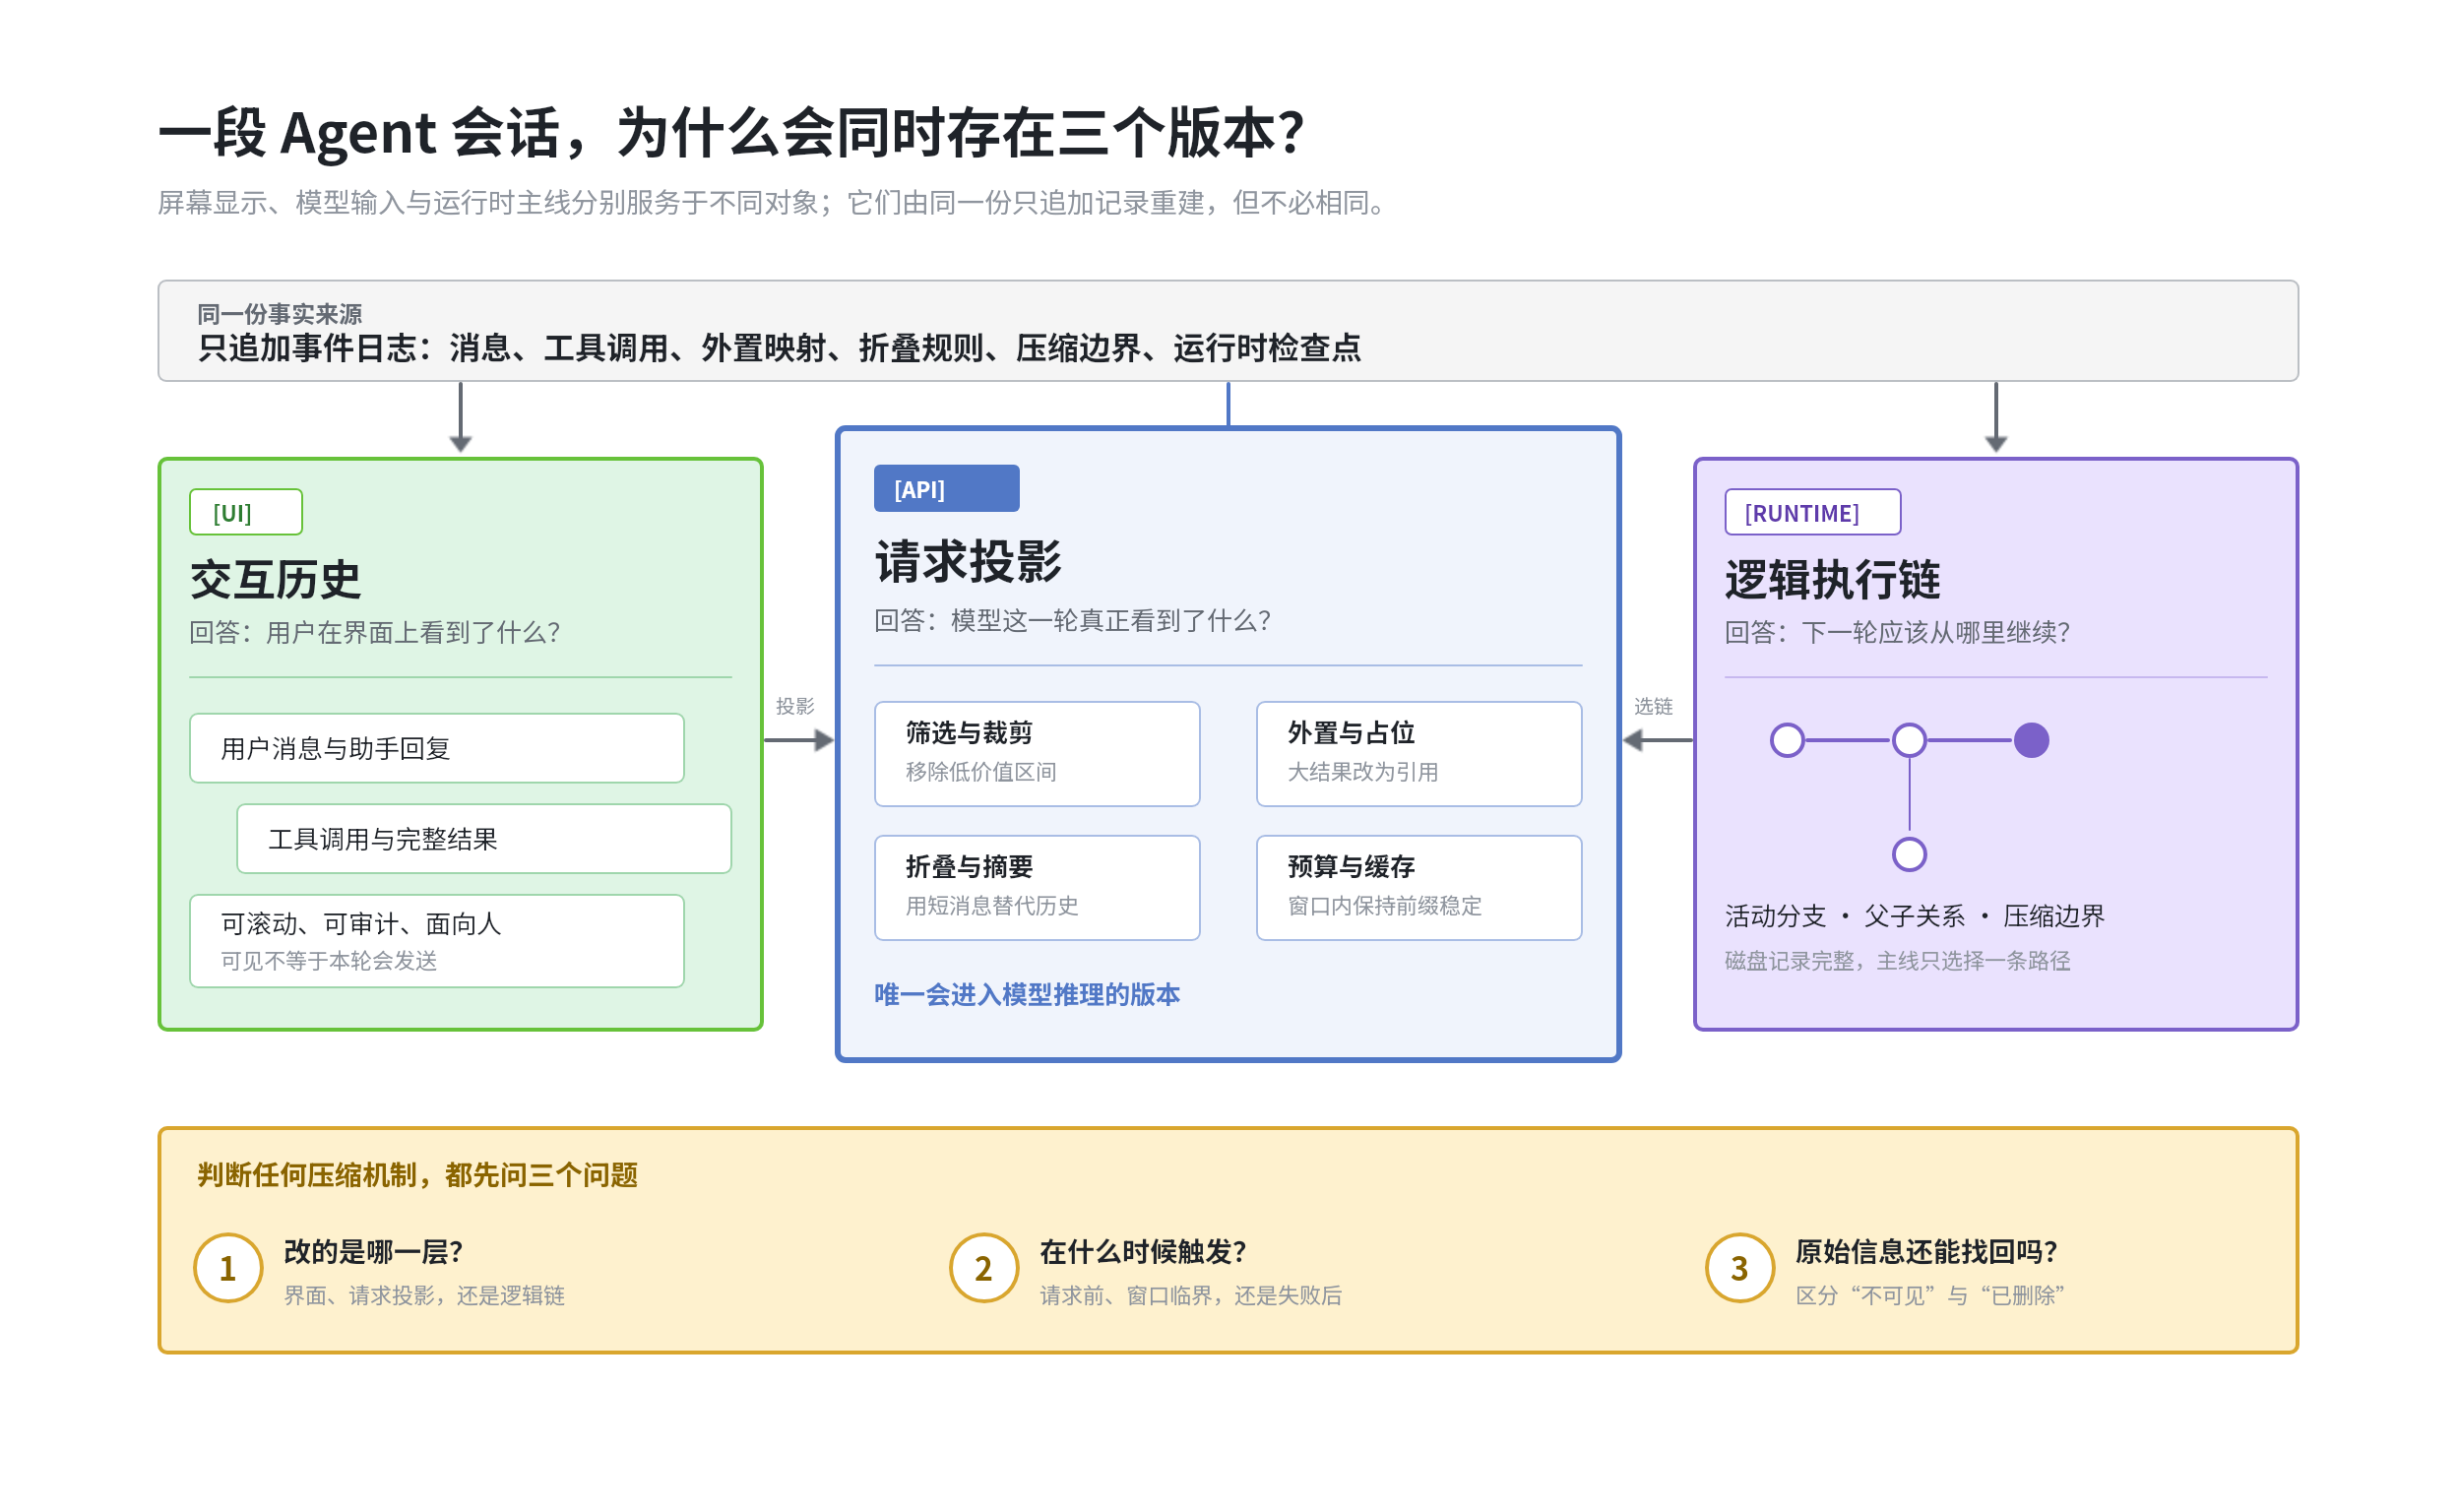Click the blue [API] tag badge
The image size is (2457, 1512).
pos(946,488)
